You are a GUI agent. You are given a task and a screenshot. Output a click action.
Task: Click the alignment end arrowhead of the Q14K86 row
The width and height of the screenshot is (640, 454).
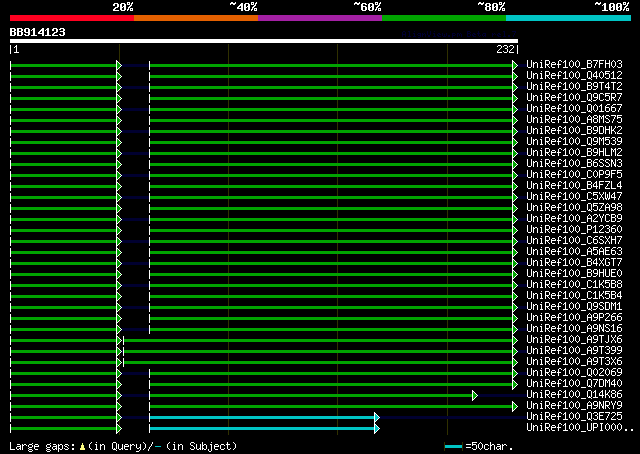475,395
